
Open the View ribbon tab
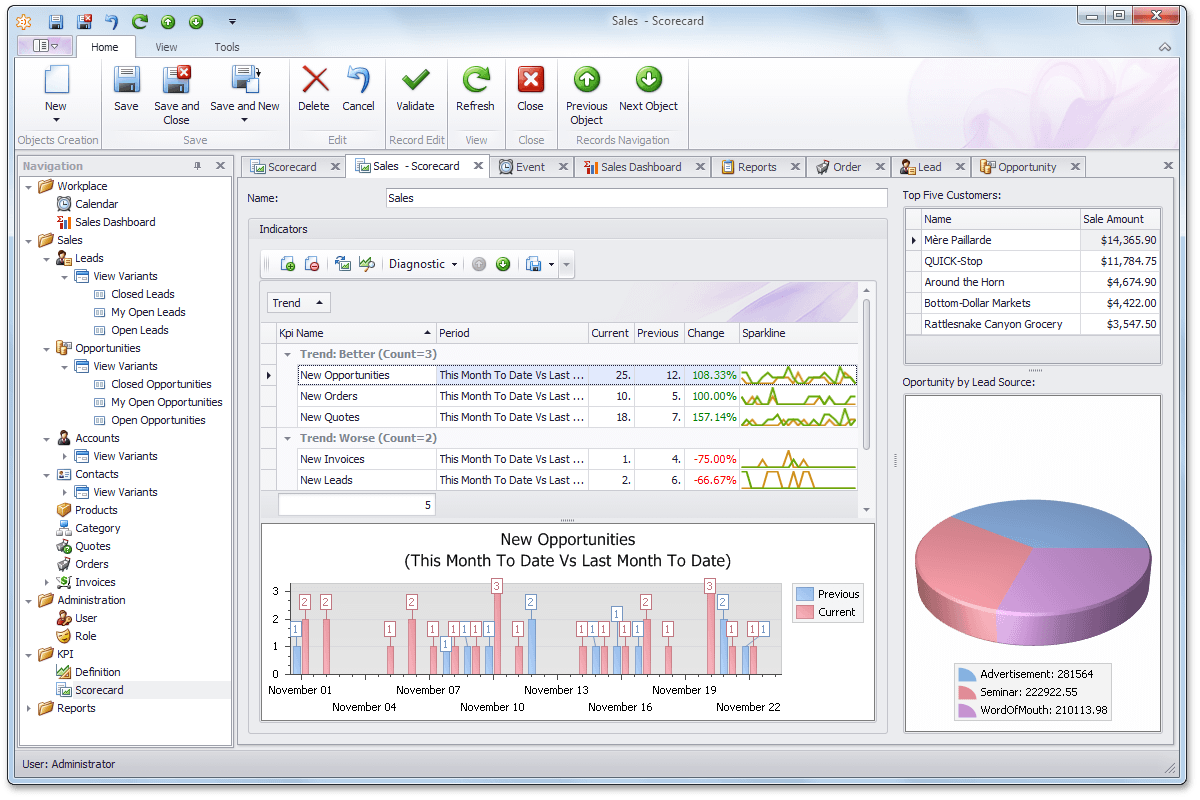tap(166, 47)
